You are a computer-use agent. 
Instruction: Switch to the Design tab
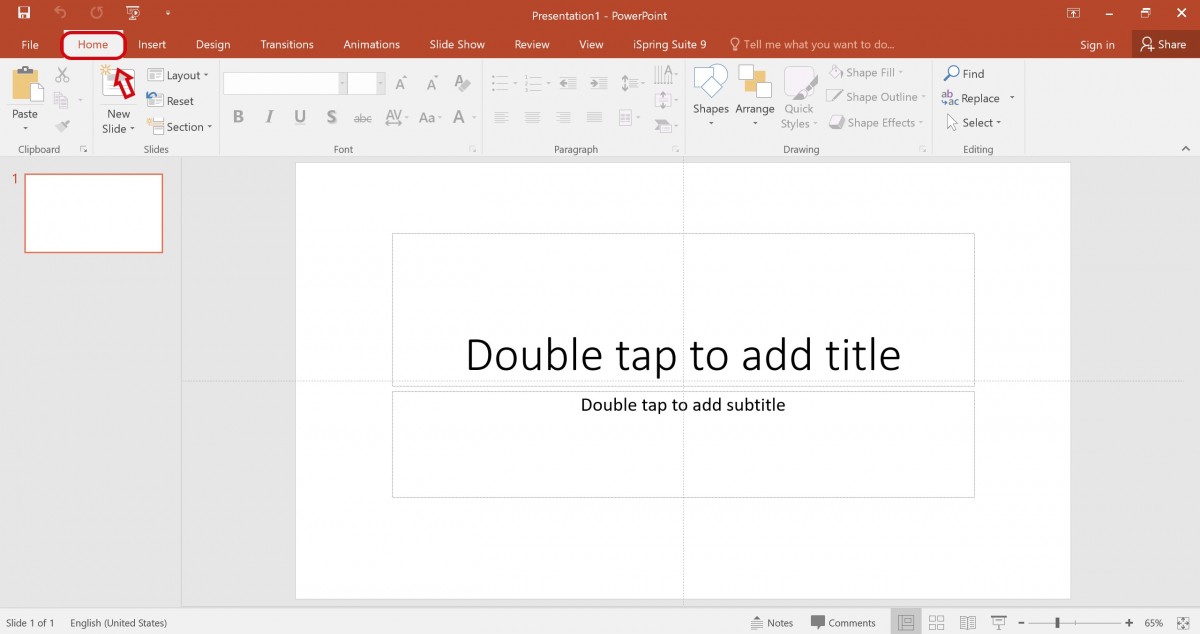213,45
